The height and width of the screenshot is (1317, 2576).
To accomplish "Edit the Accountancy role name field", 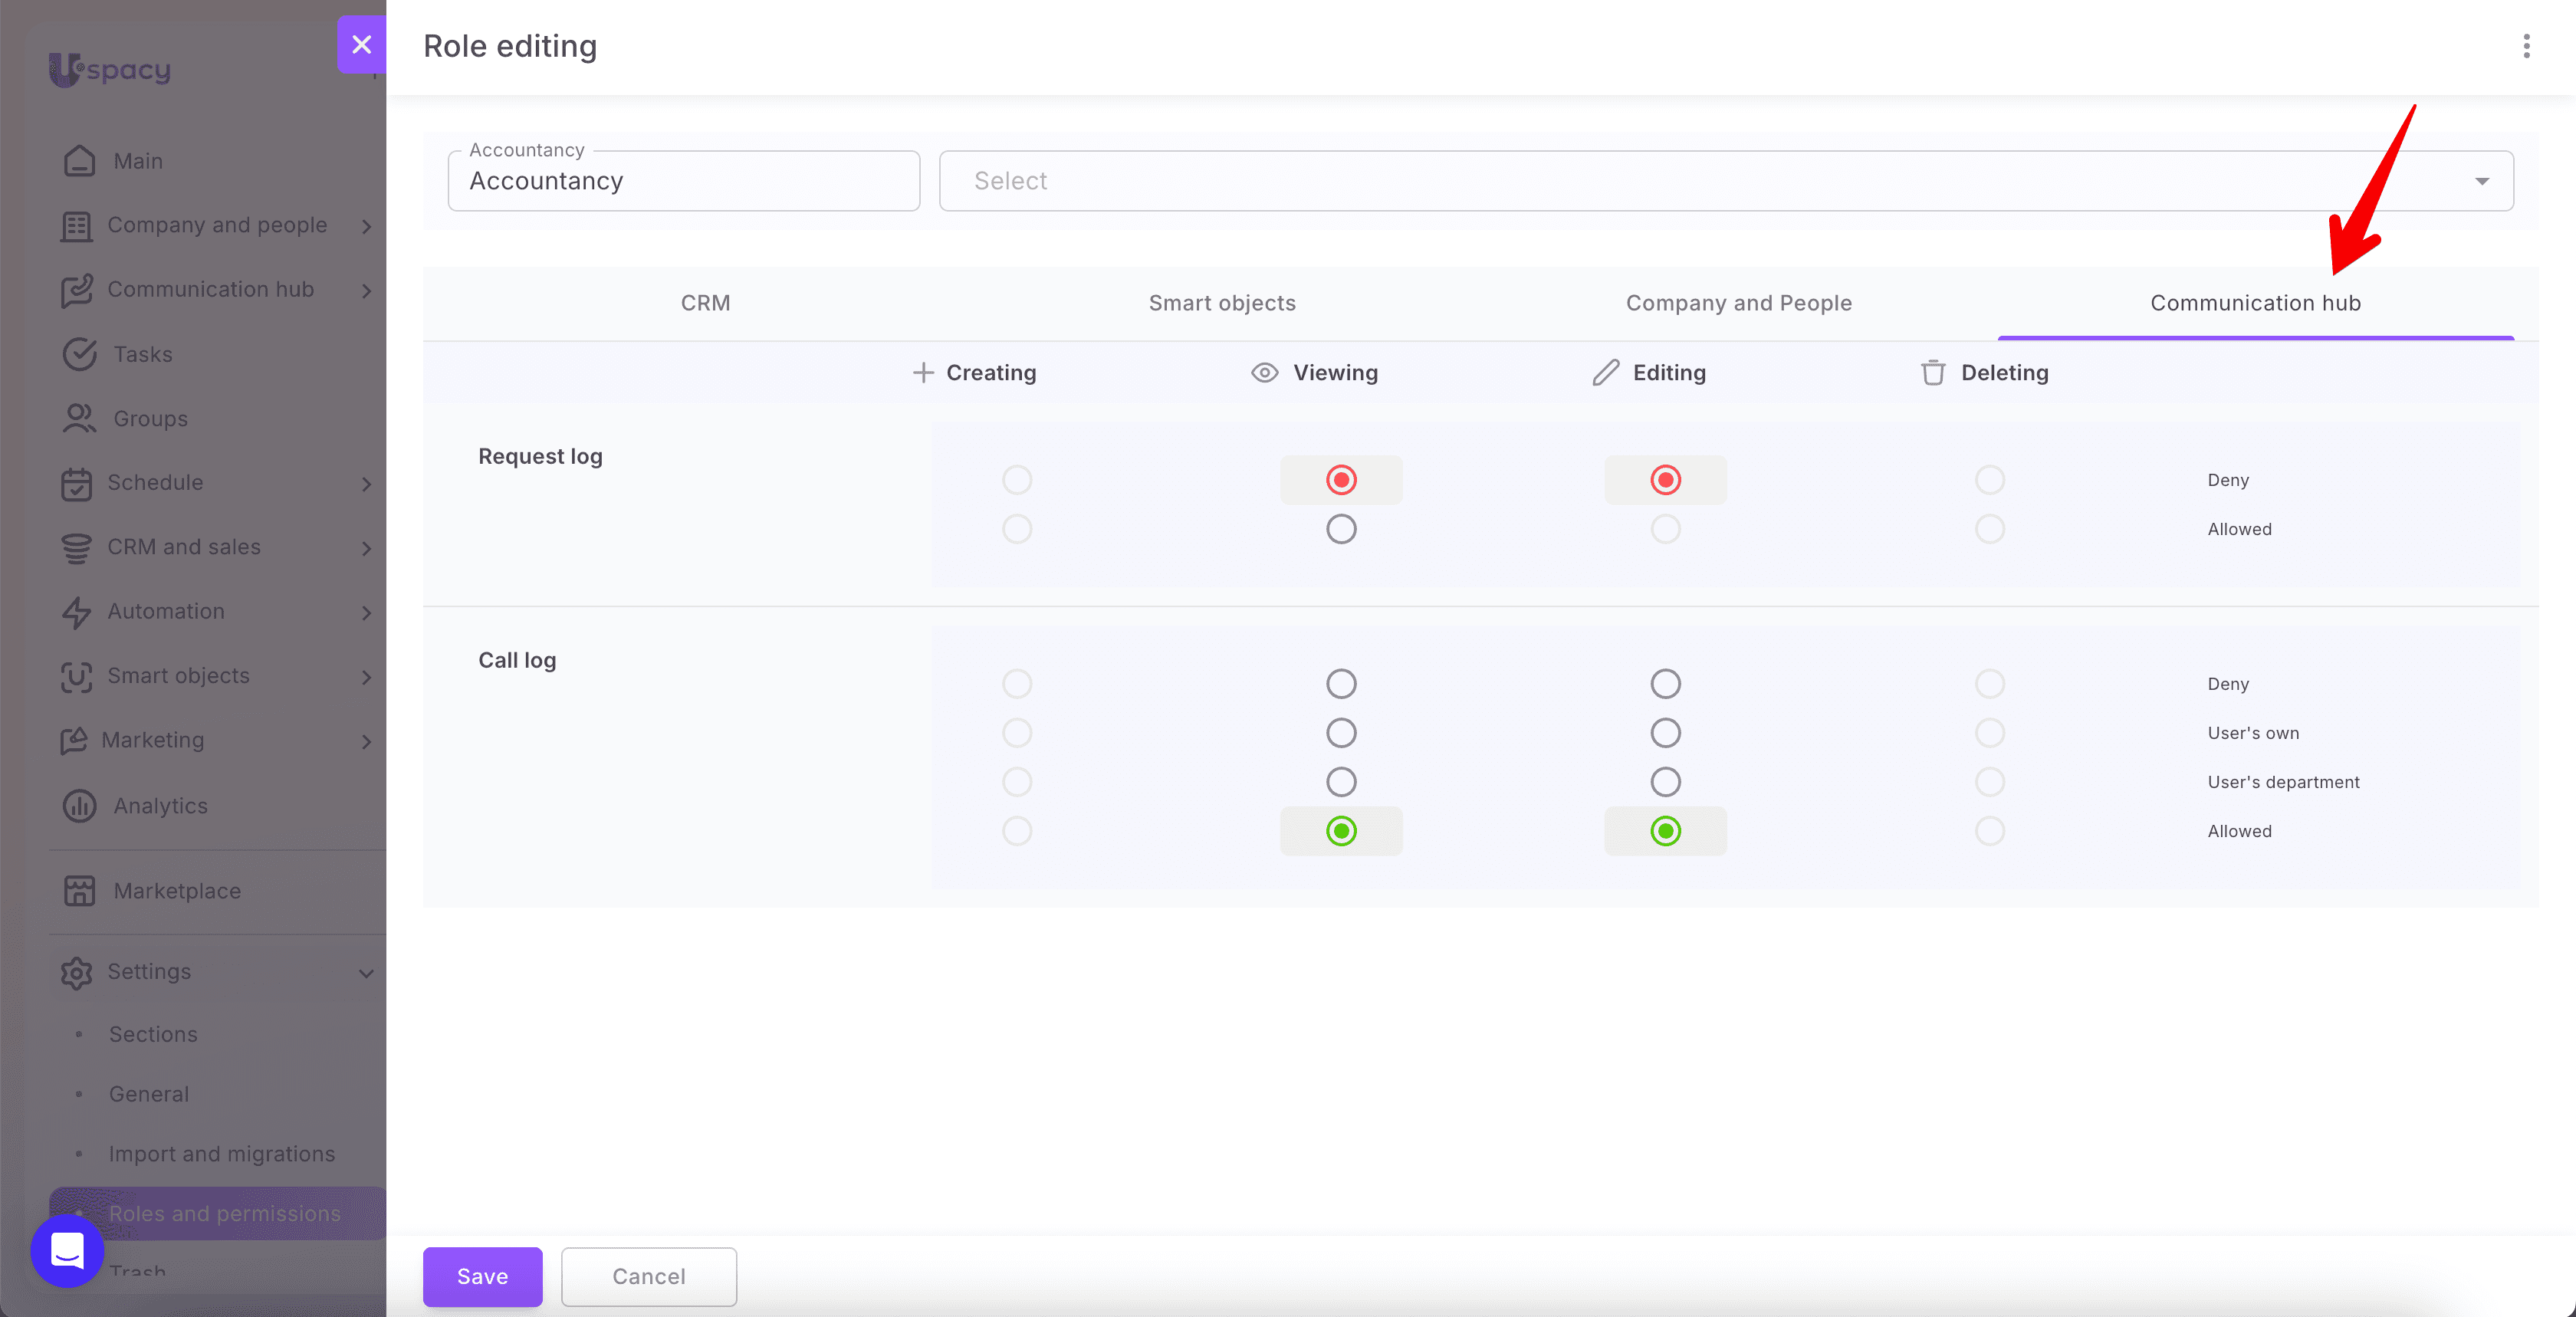I will point(683,181).
